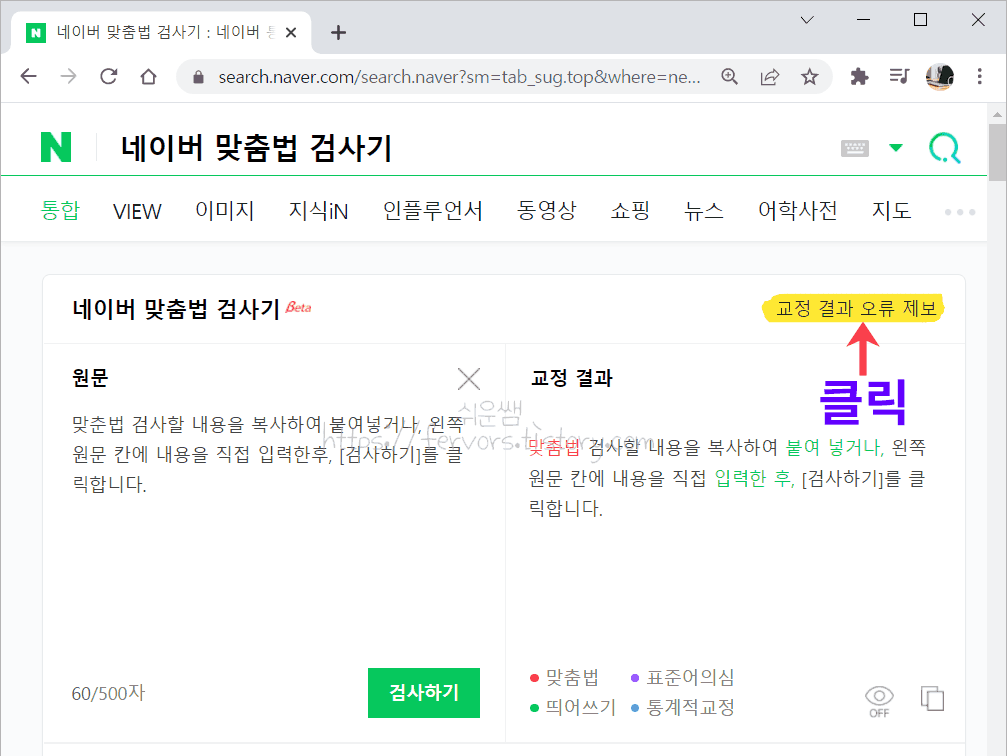Click the site lock icon in address bar
1007x756 pixels.
coord(198,77)
